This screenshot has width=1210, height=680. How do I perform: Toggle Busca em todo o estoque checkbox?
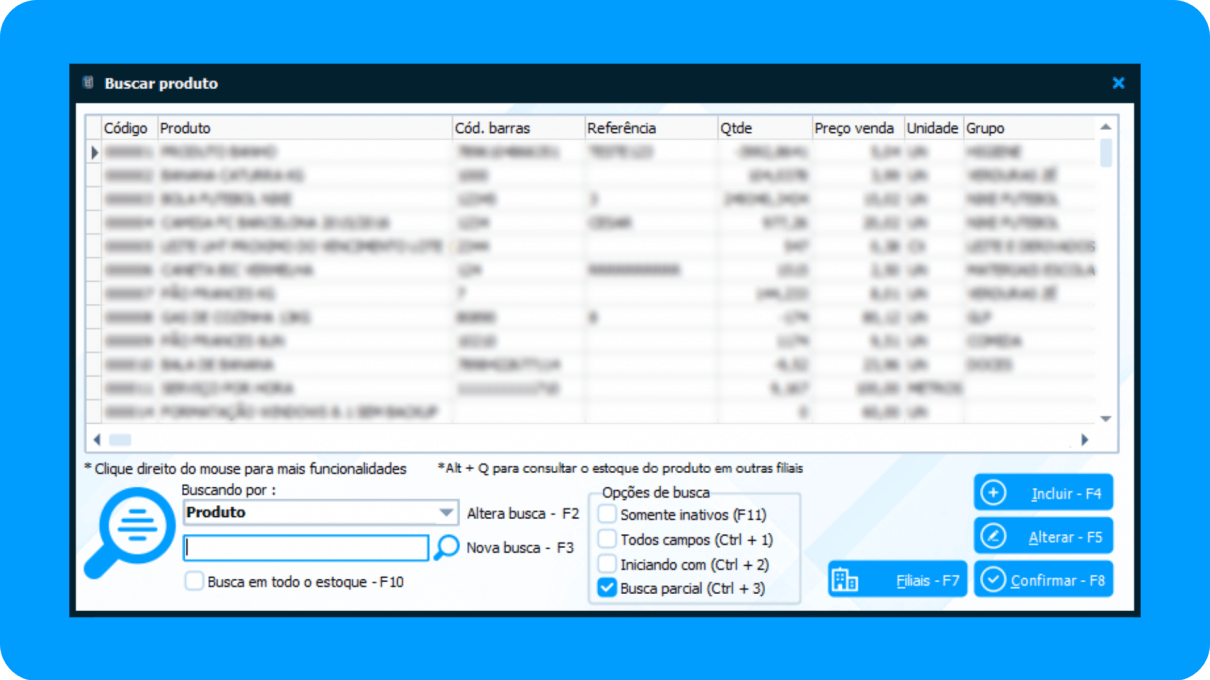pyautogui.click(x=194, y=581)
